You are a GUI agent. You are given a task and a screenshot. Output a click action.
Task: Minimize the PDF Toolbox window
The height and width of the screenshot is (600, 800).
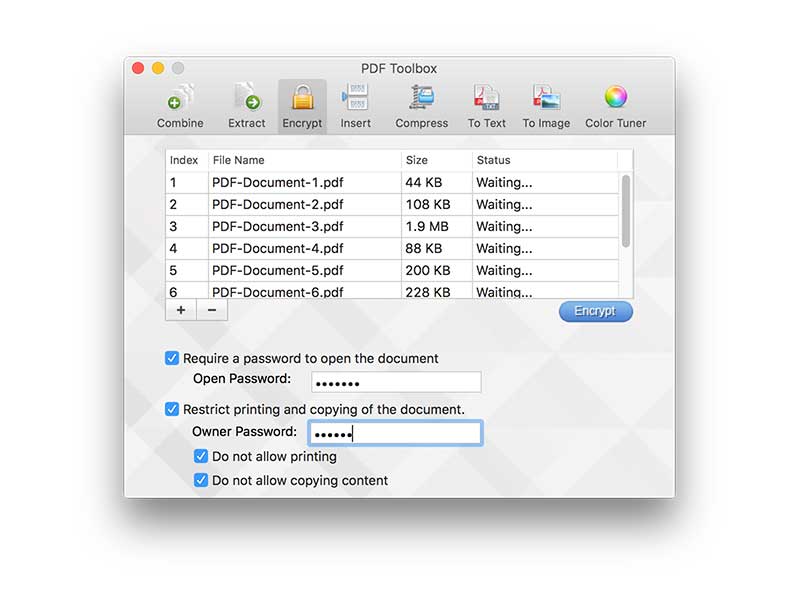point(158,68)
